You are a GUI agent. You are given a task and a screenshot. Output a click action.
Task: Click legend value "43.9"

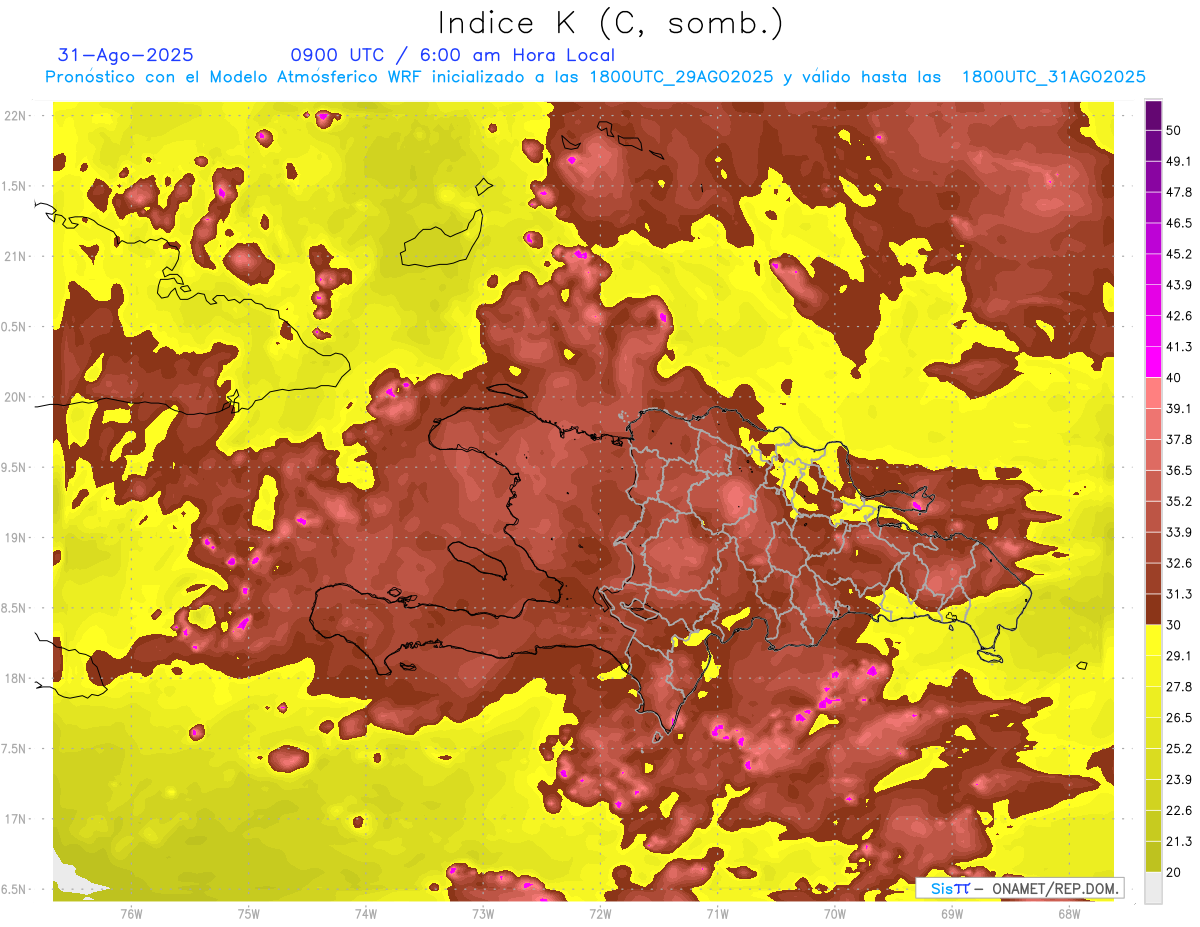(x=1179, y=285)
